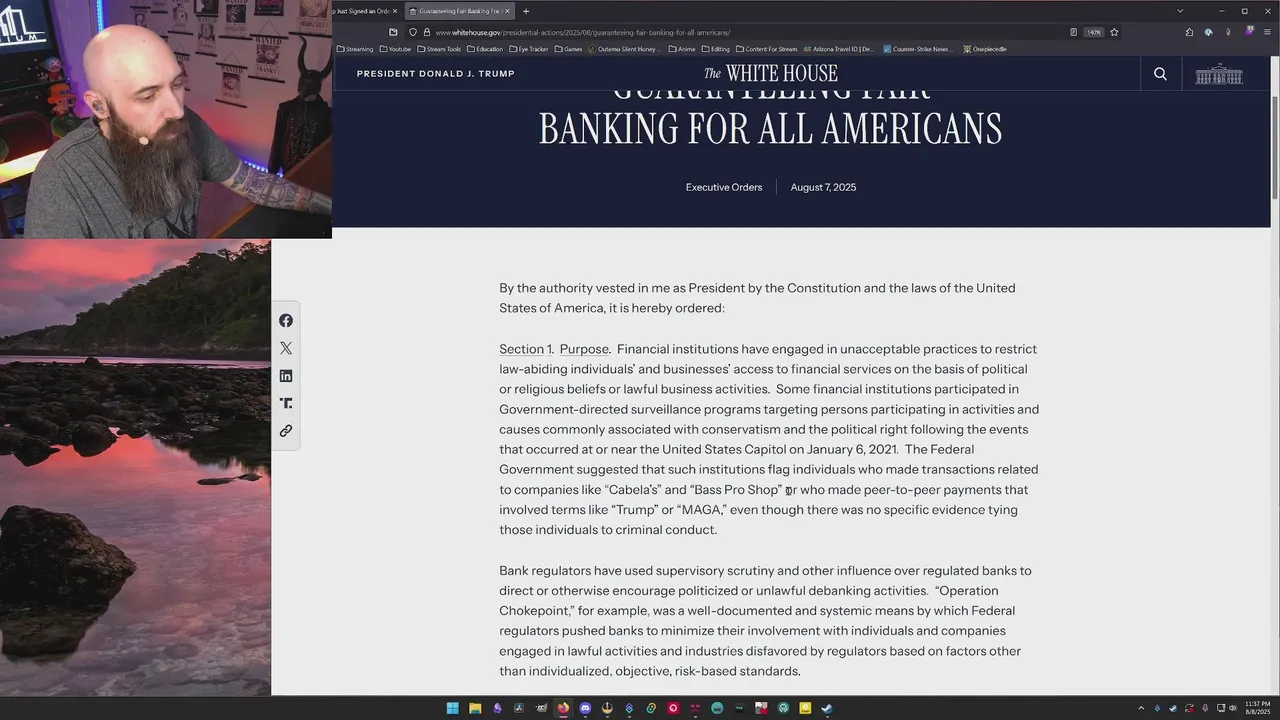This screenshot has height=720, width=1280.
Task: Close the 'Just Signed an Order' tab
Action: coord(394,11)
